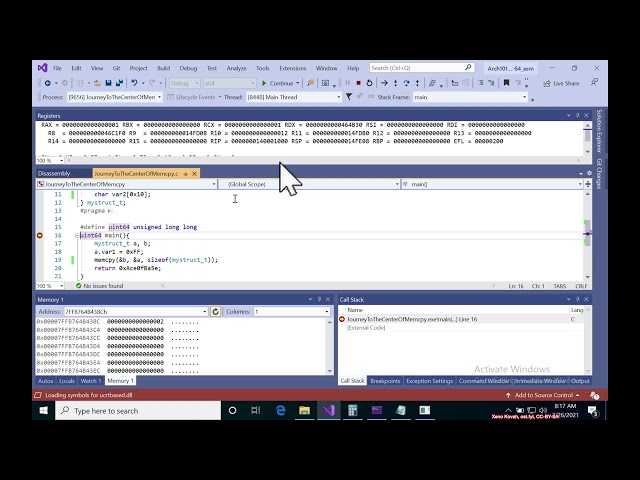The width and height of the screenshot is (640, 480).
Task: Click the Stop Debugging red square
Action: point(358,83)
